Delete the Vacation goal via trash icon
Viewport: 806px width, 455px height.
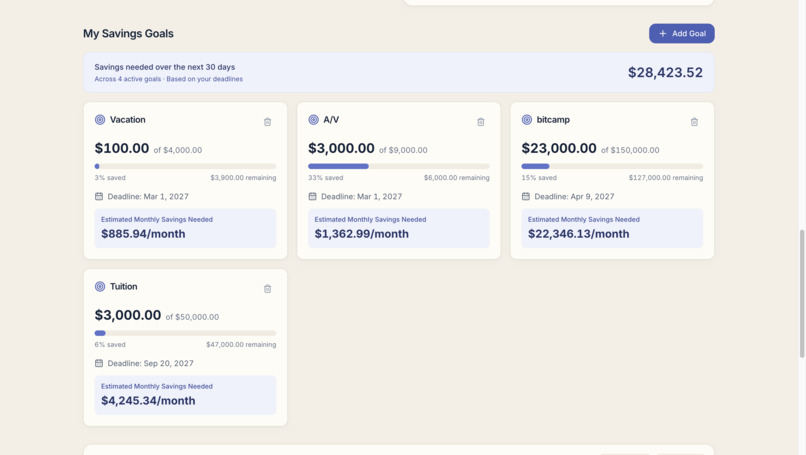tap(267, 122)
